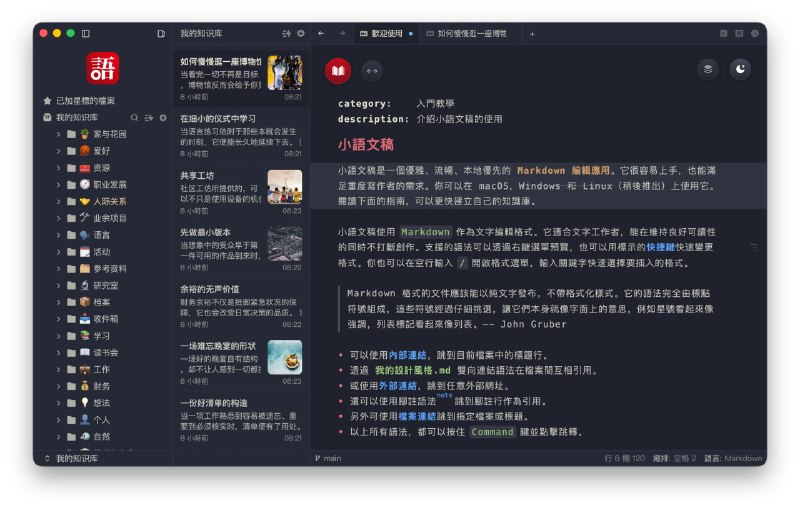
Task: Expand the 活动 folder
Action: (x=58, y=252)
